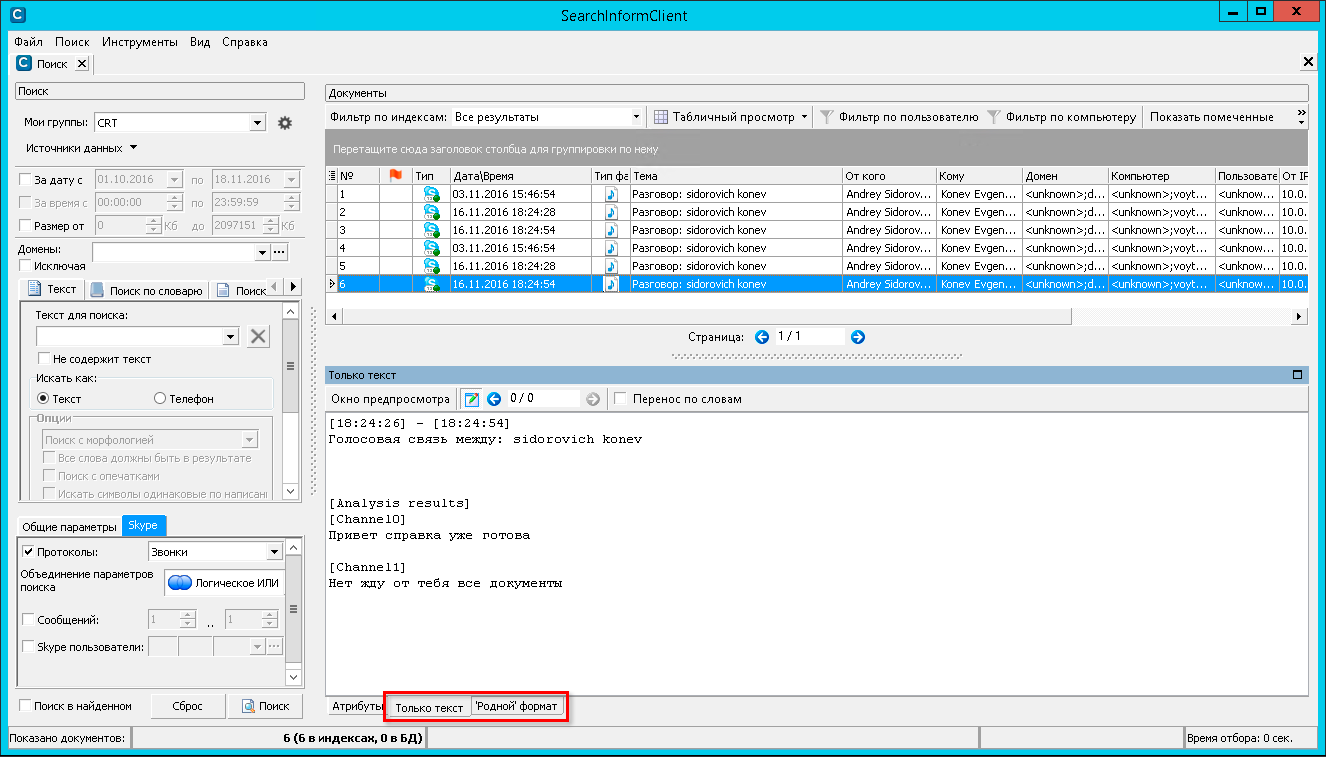Switch to Поиск по словарю tab
Image resolution: width=1326 pixels, height=757 pixels.
[x=147, y=290]
